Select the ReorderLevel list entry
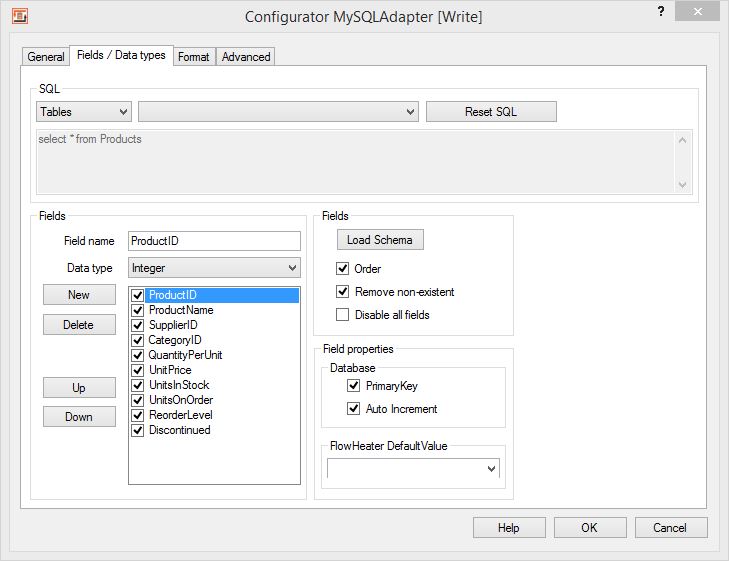The image size is (729, 561). (180, 415)
